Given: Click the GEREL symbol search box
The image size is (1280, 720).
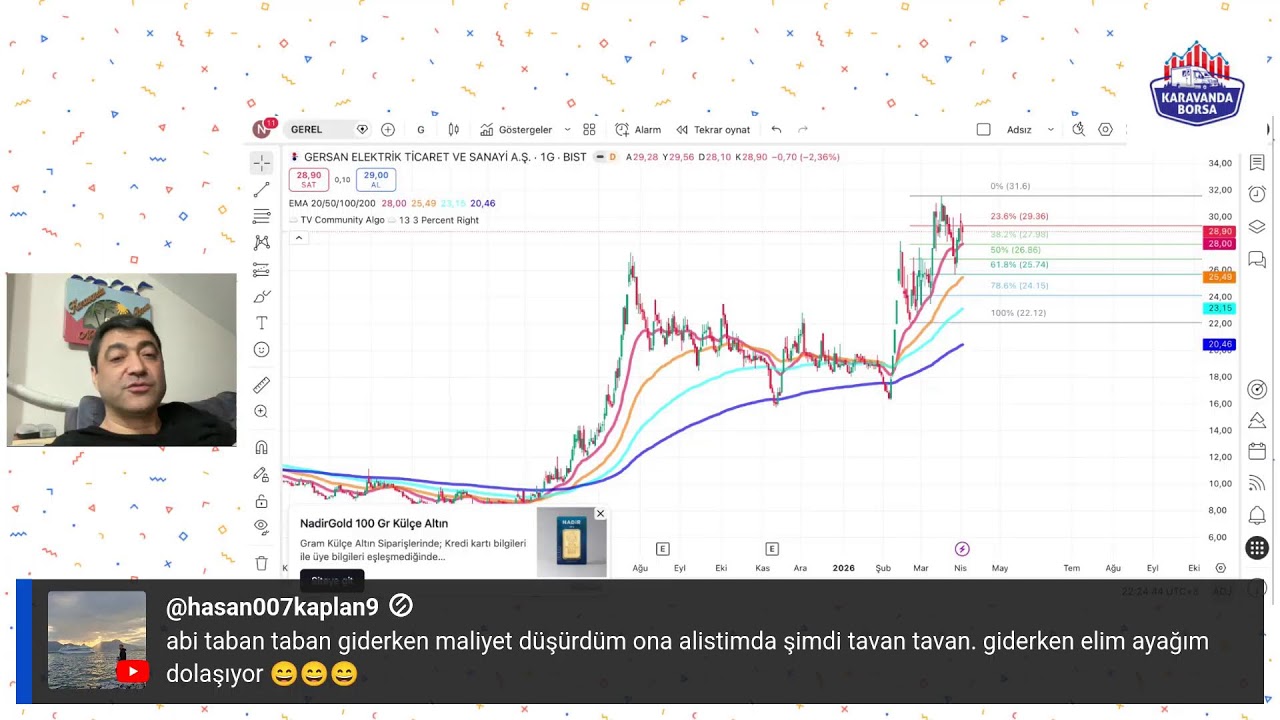Looking at the screenshot, I should [x=328, y=130].
